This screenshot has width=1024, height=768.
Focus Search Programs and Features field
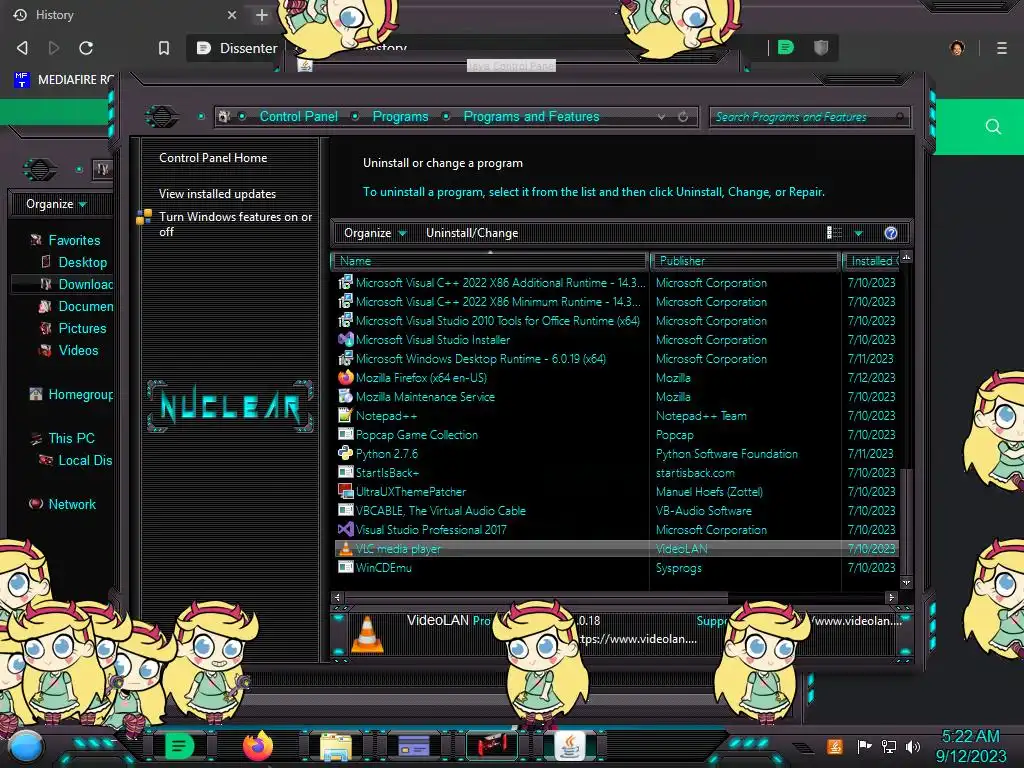[809, 117]
